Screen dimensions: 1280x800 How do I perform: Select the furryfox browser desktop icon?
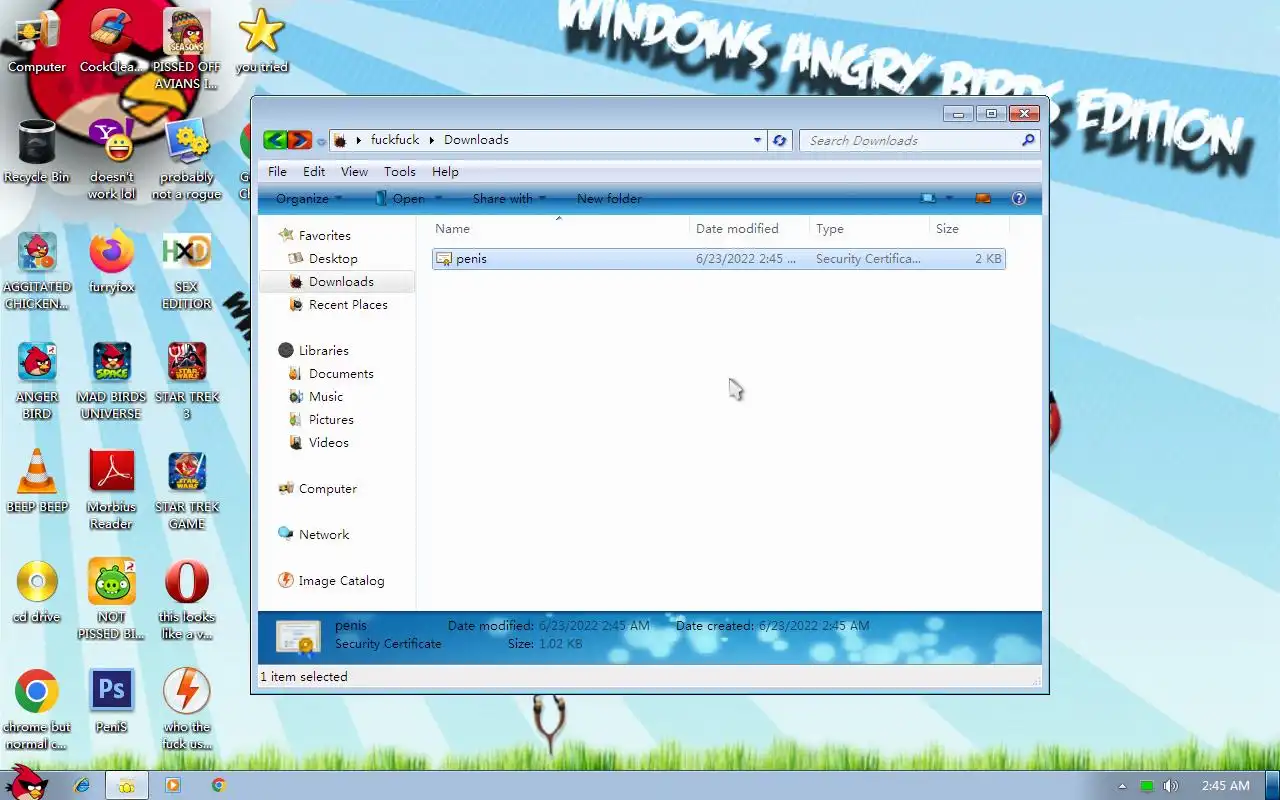point(112,262)
